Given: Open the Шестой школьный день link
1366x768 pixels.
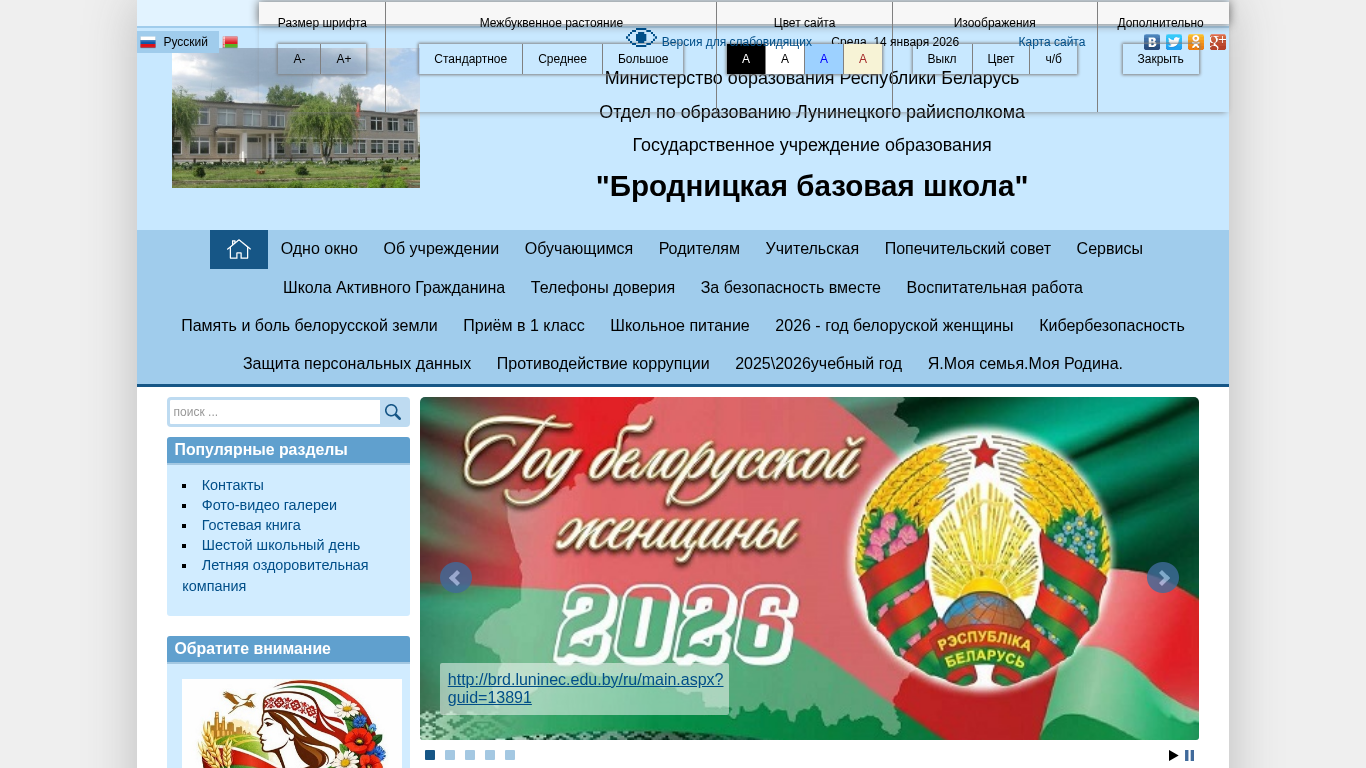Looking at the screenshot, I should coord(281,545).
